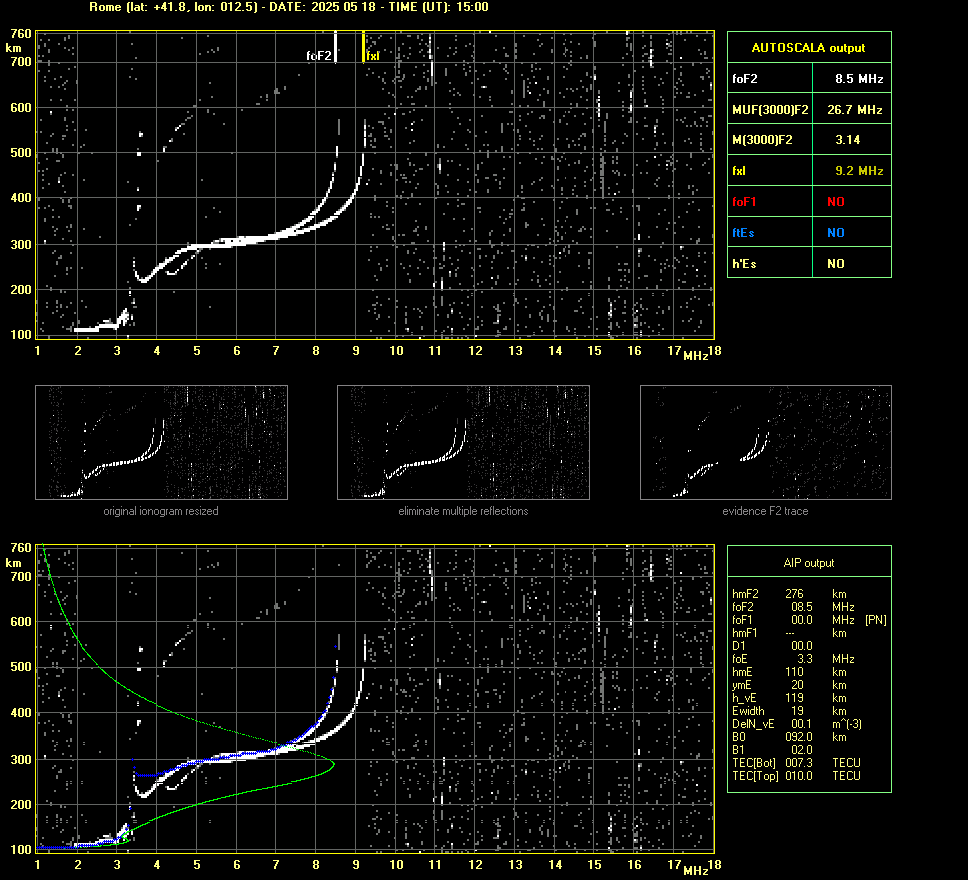Click the foE 3.3 MHz row
The image size is (968, 880).
point(793,658)
